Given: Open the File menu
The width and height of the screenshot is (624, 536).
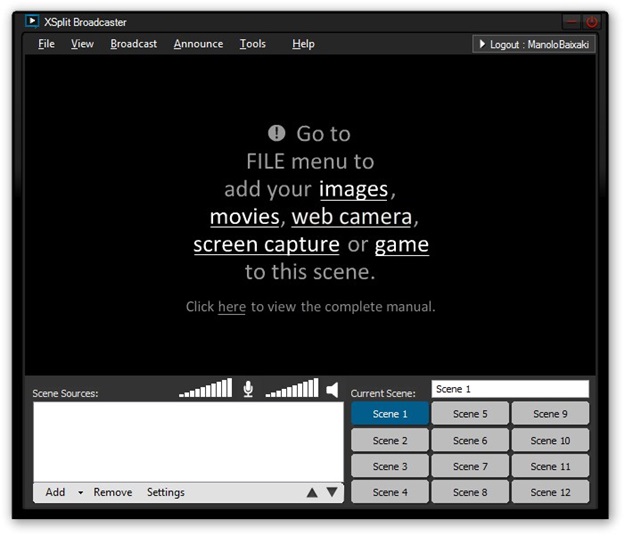Looking at the screenshot, I should point(46,44).
